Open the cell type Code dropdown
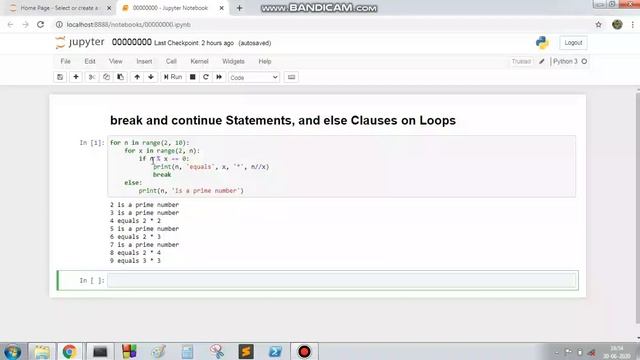The image size is (640, 360). (253, 78)
